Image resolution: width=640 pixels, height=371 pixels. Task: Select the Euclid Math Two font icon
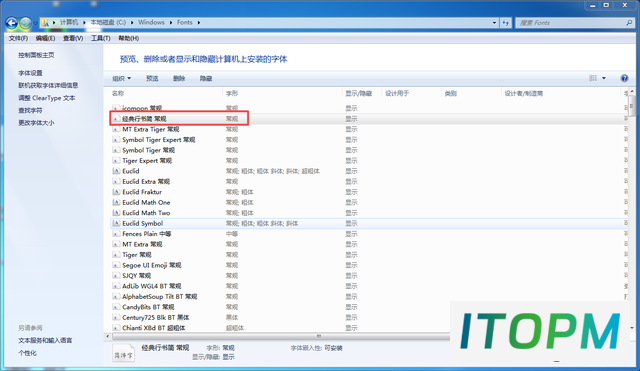coord(116,213)
